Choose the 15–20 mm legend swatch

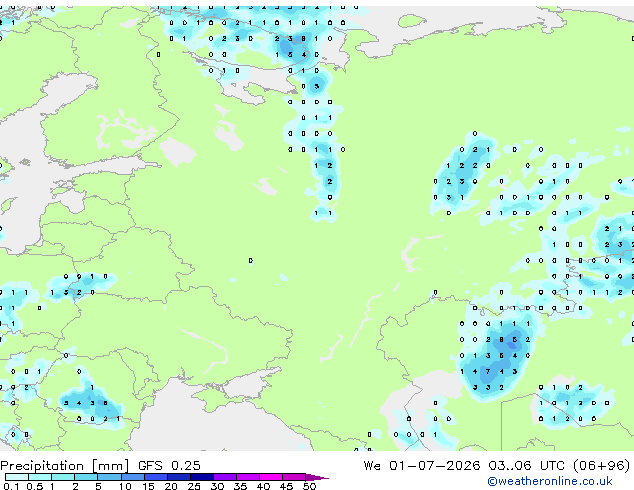point(155,477)
